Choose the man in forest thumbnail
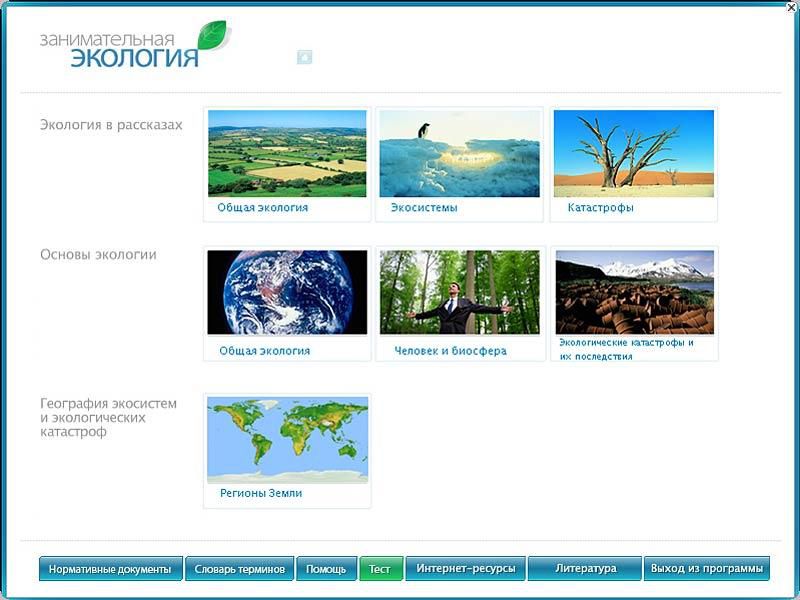Viewport: 800px width, 600px height. click(x=459, y=292)
